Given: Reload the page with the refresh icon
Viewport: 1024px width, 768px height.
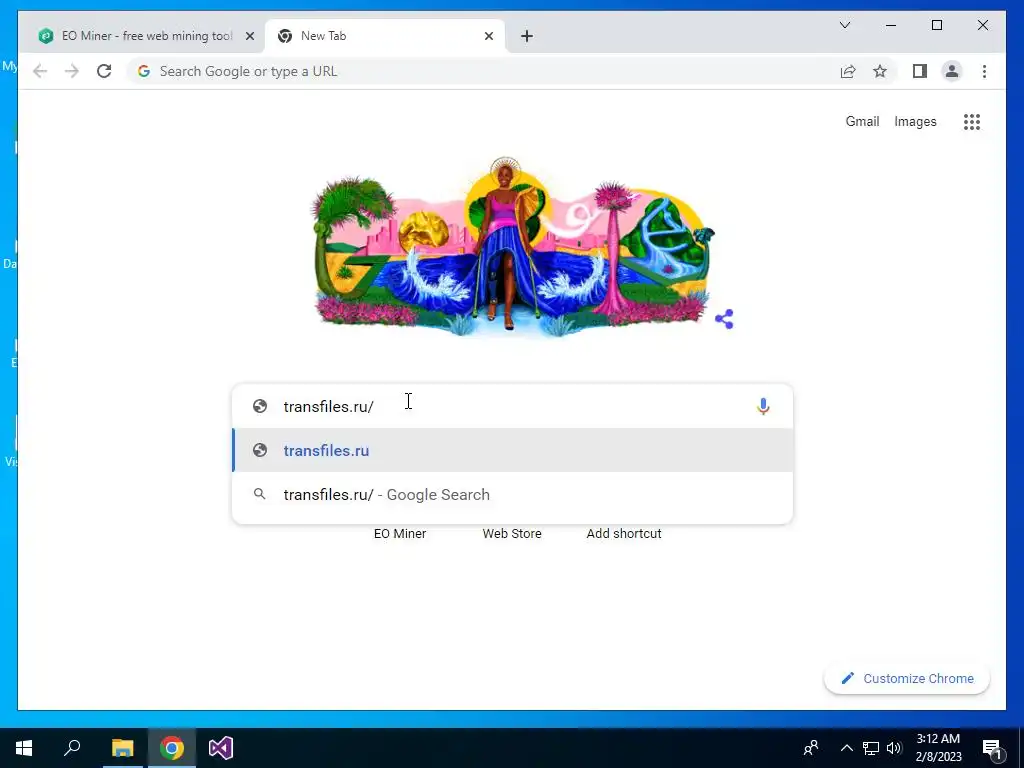Looking at the screenshot, I should (104, 71).
